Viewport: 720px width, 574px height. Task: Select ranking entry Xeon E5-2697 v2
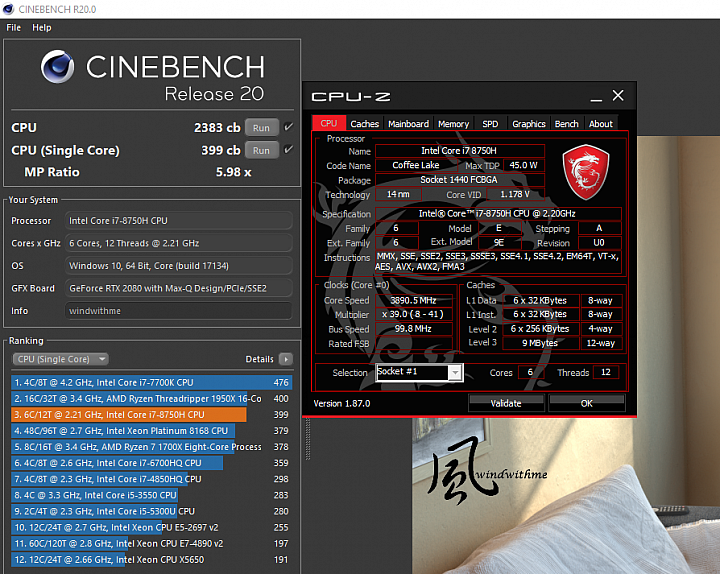[152, 527]
